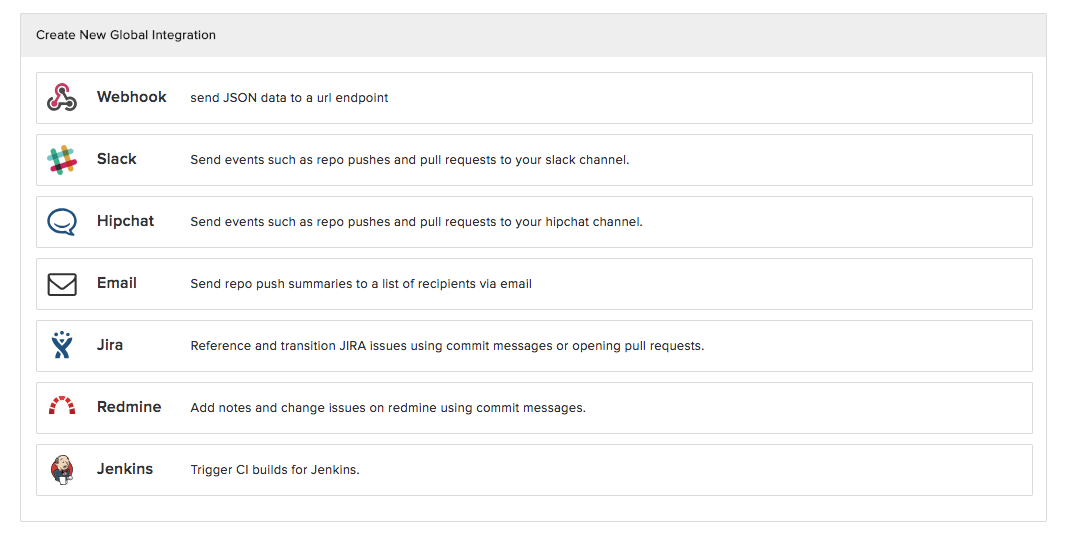Click the Hipchat speech bubble icon

62,222
